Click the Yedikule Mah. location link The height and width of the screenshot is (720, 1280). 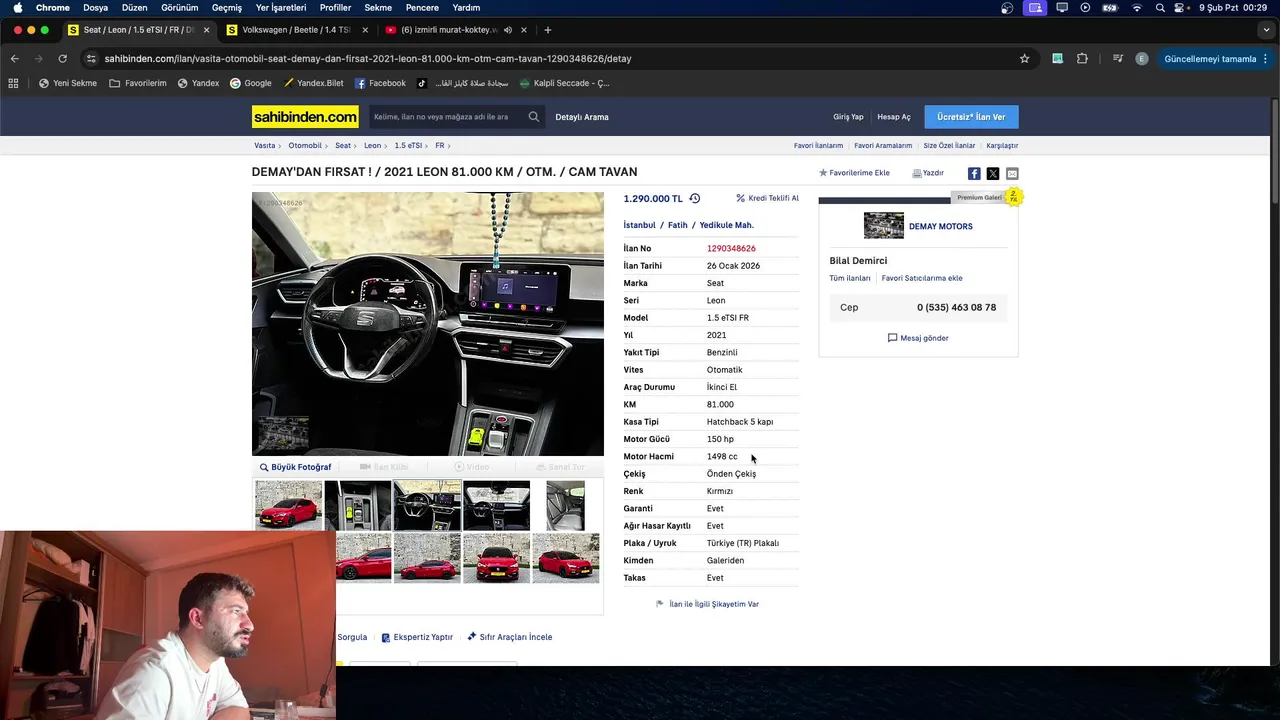pos(727,225)
